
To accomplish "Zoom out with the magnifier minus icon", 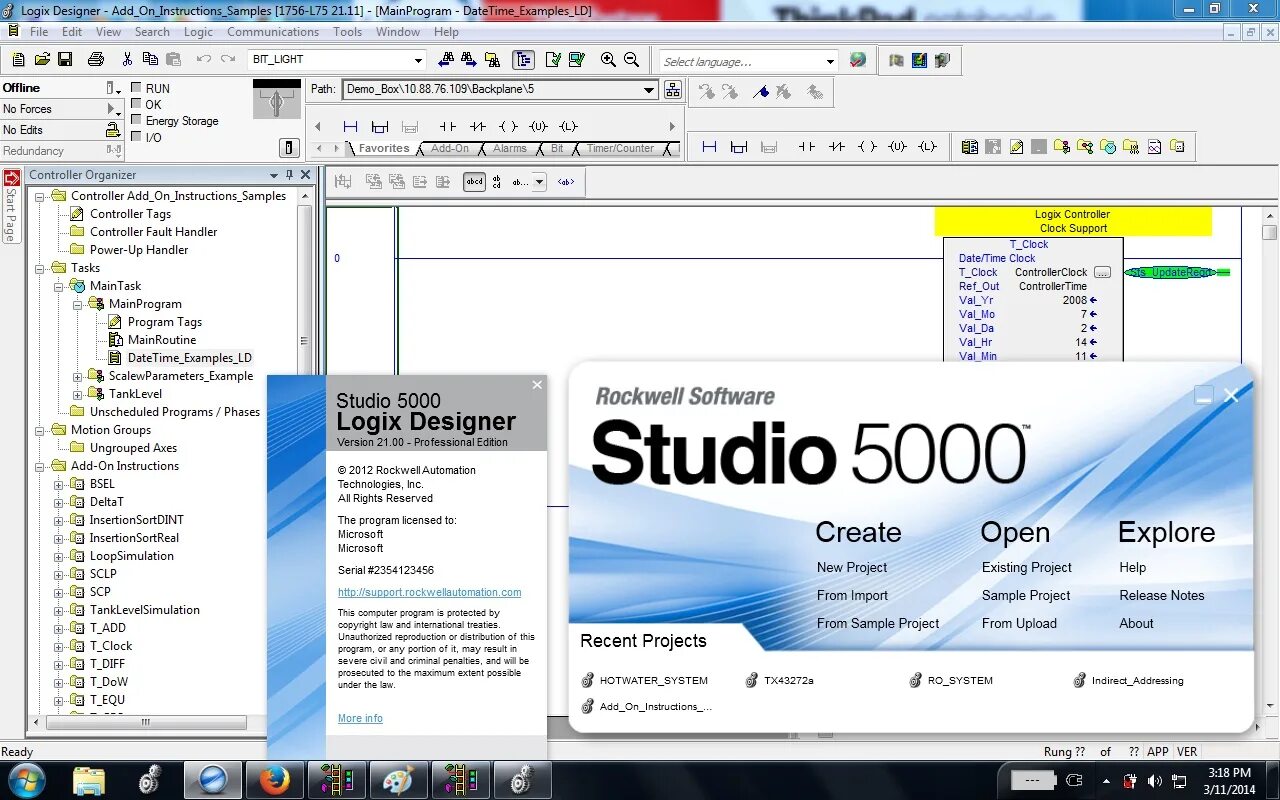I will click(632, 60).
